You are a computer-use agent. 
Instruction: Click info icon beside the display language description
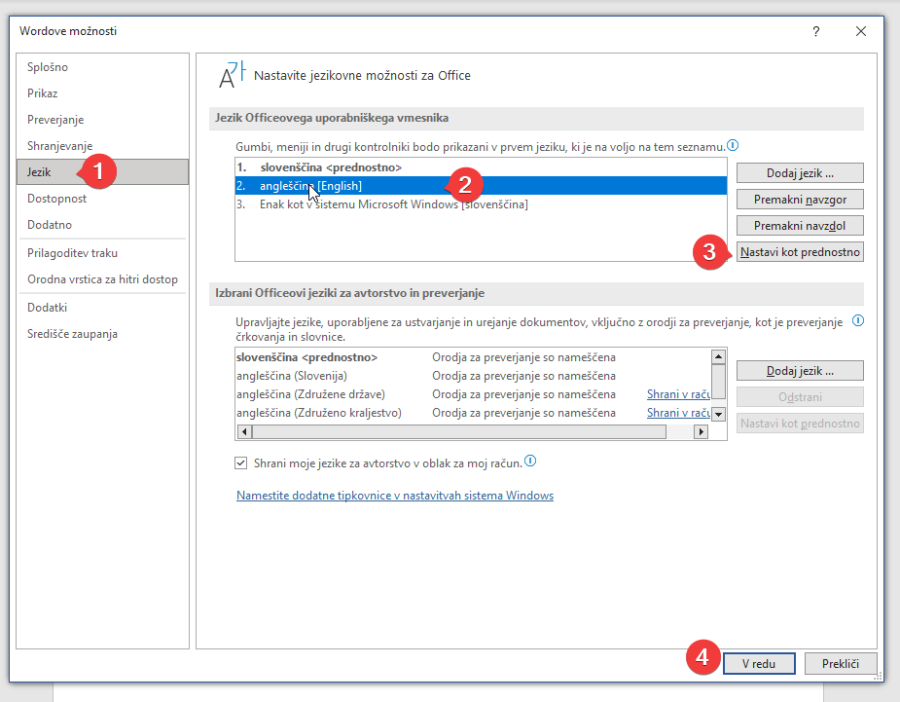click(733, 146)
